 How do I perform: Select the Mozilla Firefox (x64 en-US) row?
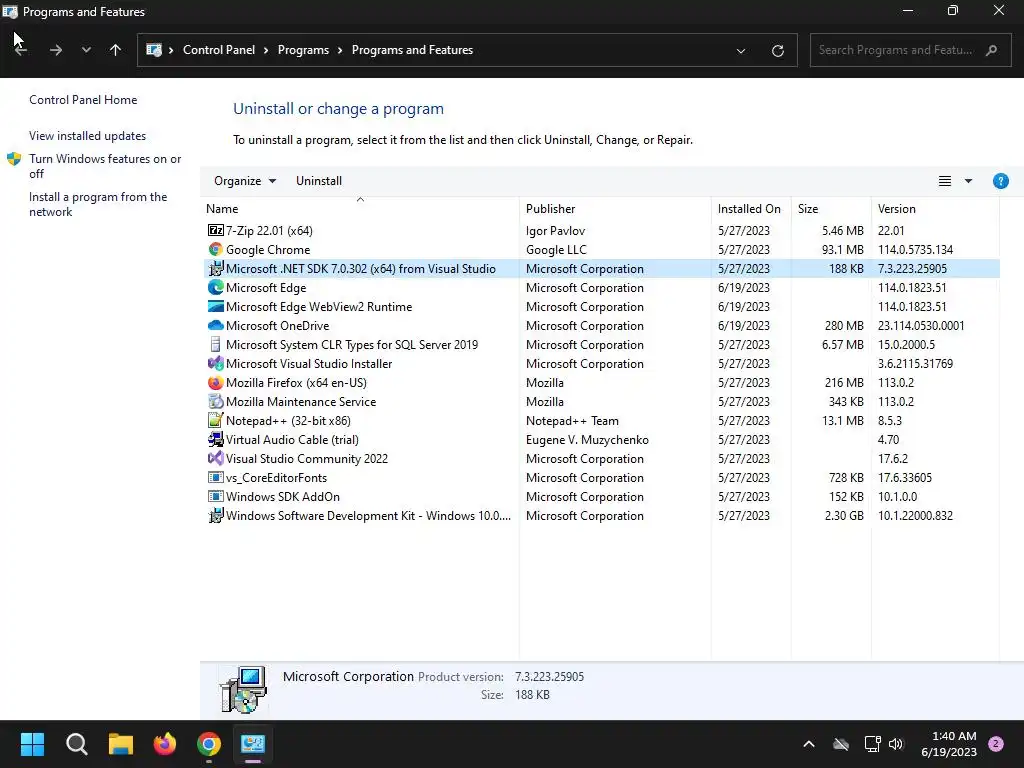(601, 383)
